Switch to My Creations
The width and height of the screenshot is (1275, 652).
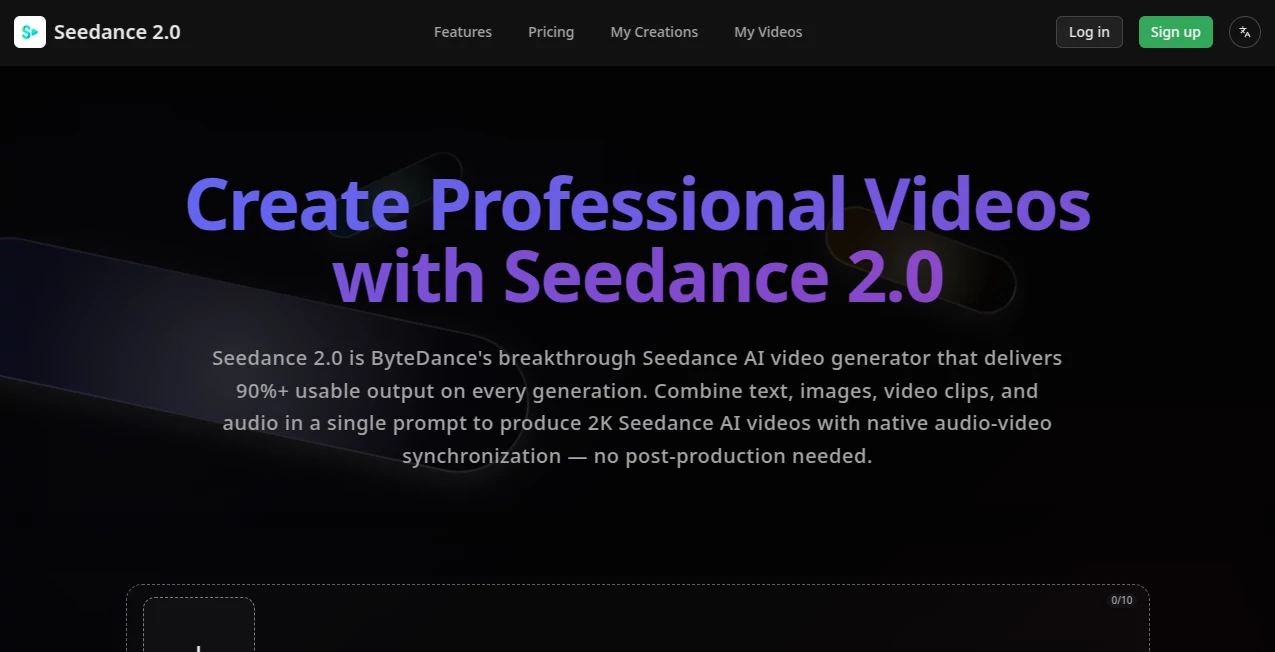pos(654,32)
